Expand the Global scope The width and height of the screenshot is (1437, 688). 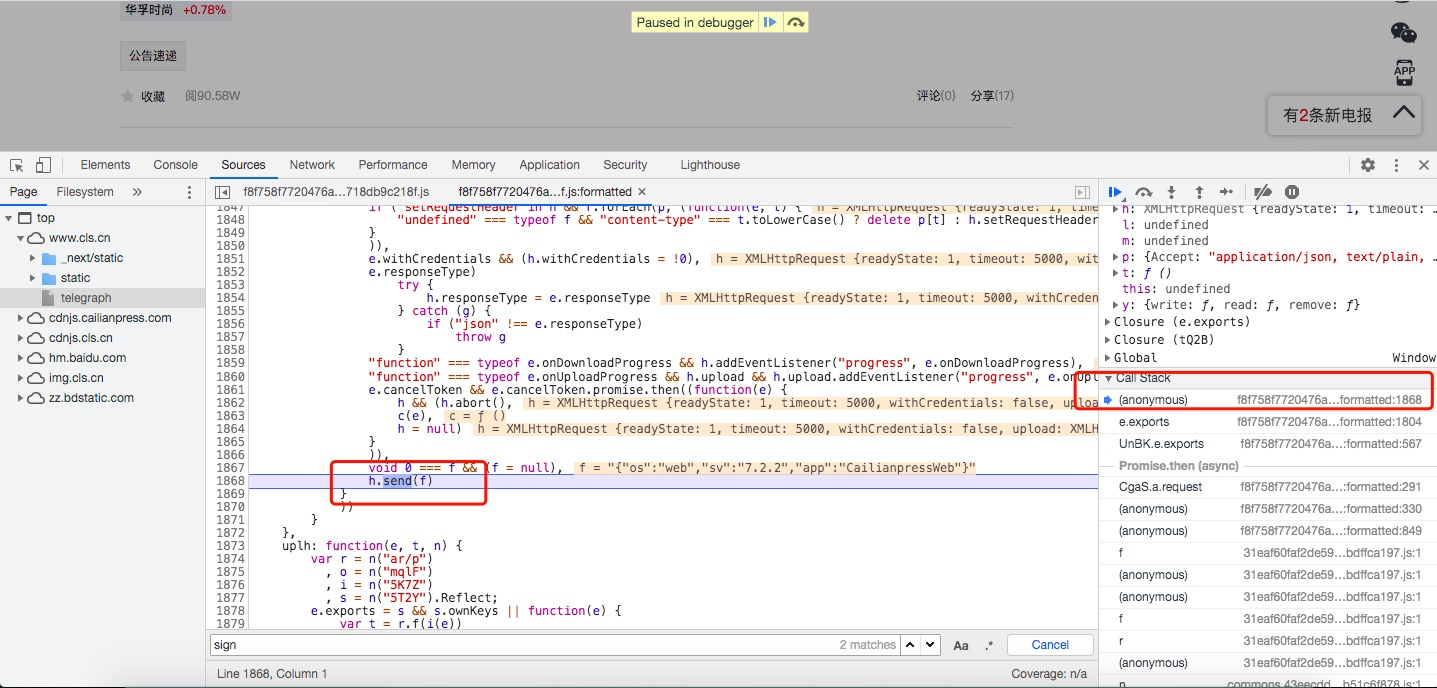pos(1107,358)
